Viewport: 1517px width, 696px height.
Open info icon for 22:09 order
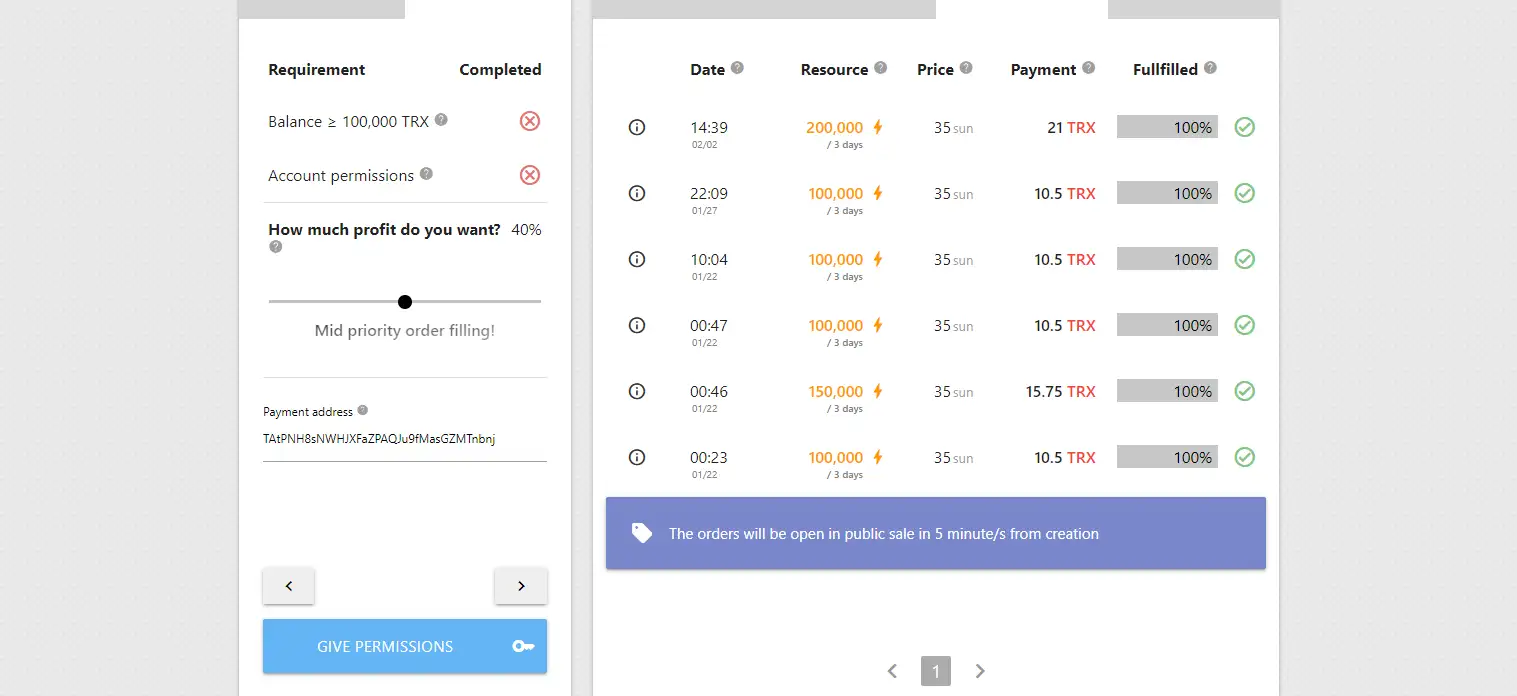pyautogui.click(x=637, y=193)
